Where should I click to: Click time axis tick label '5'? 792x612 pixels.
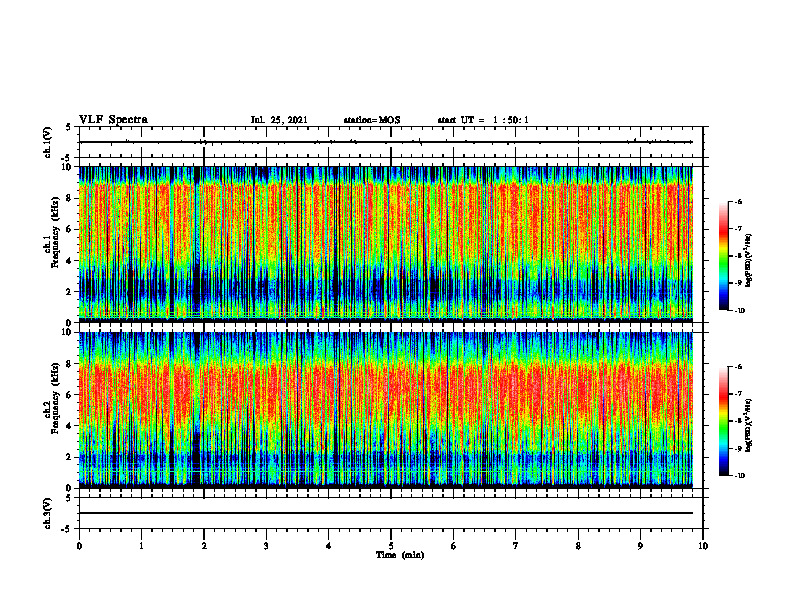coord(391,546)
